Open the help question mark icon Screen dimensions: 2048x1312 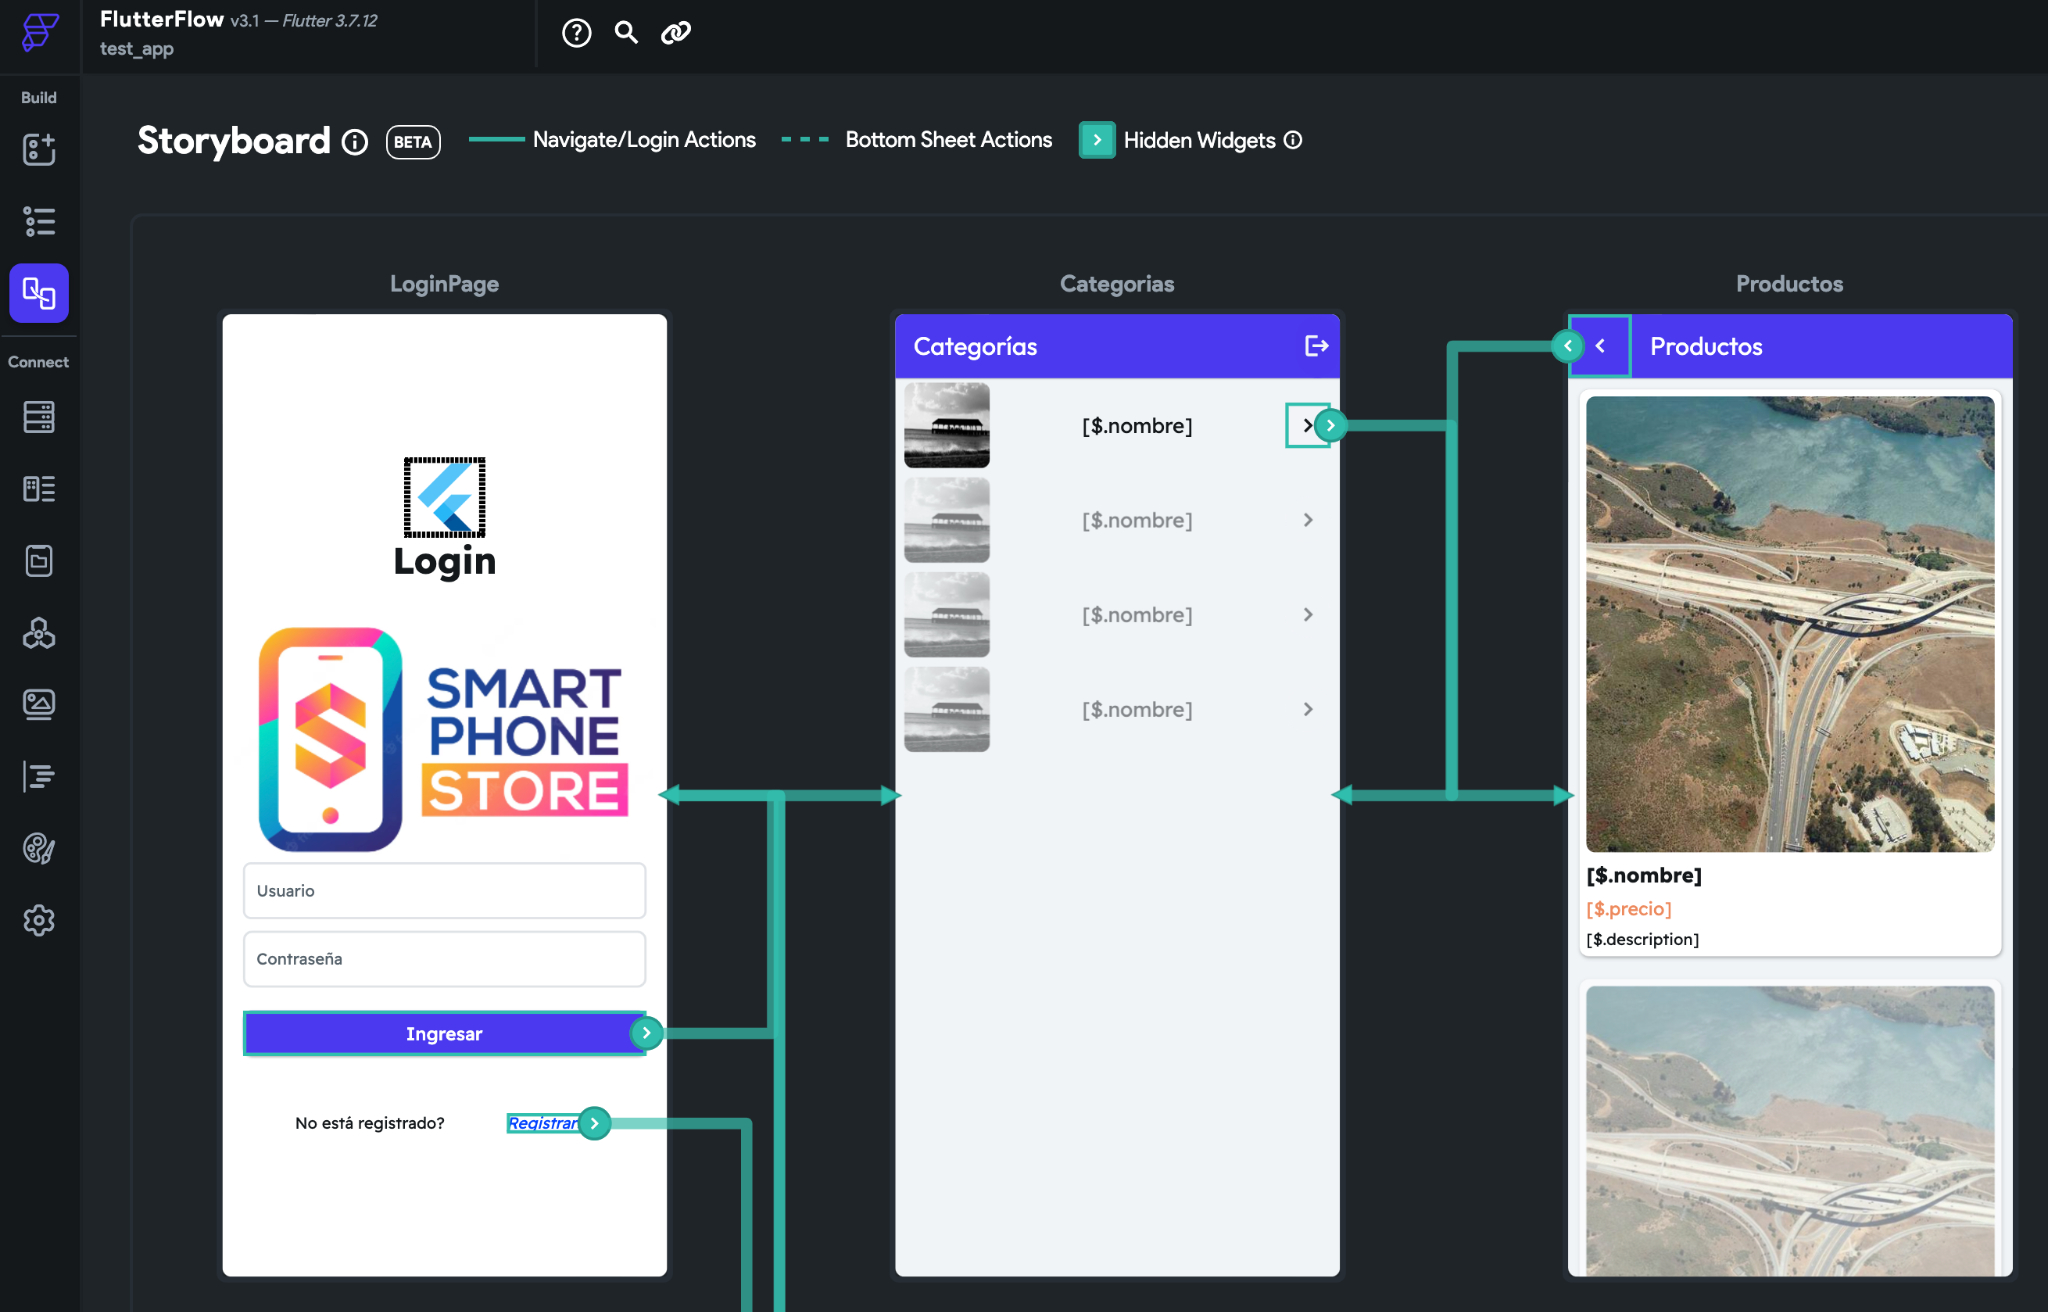[576, 33]
